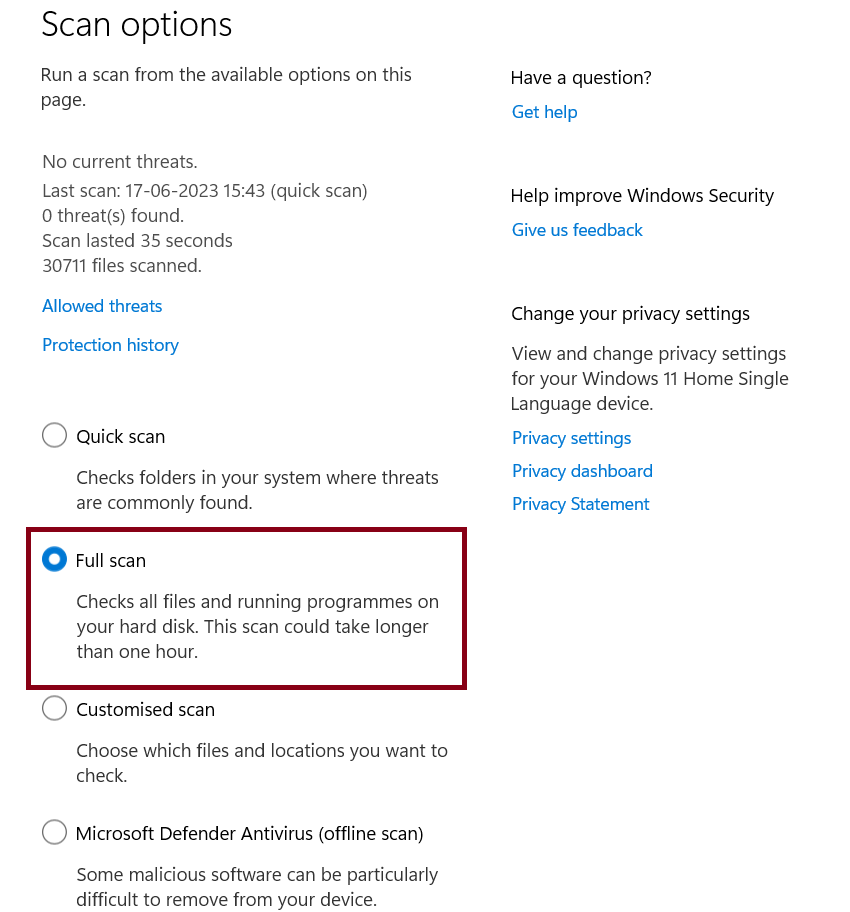Choose the Customised scan radio option
Viewport: 850px width, 912px height.
coord(54,709)
